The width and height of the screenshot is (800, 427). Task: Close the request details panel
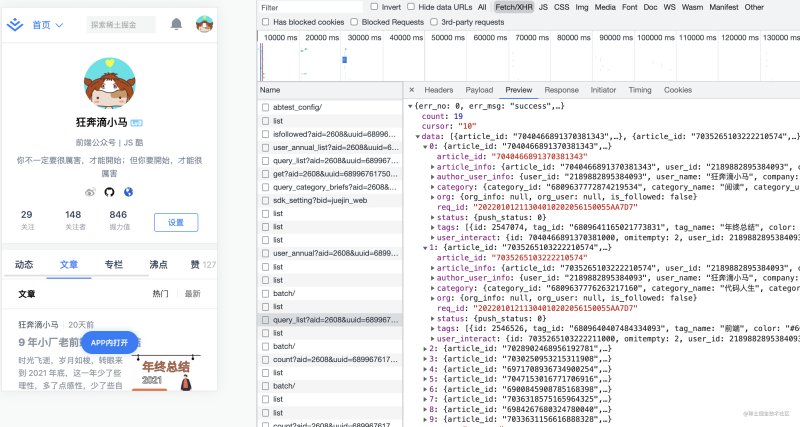(412, 90)
